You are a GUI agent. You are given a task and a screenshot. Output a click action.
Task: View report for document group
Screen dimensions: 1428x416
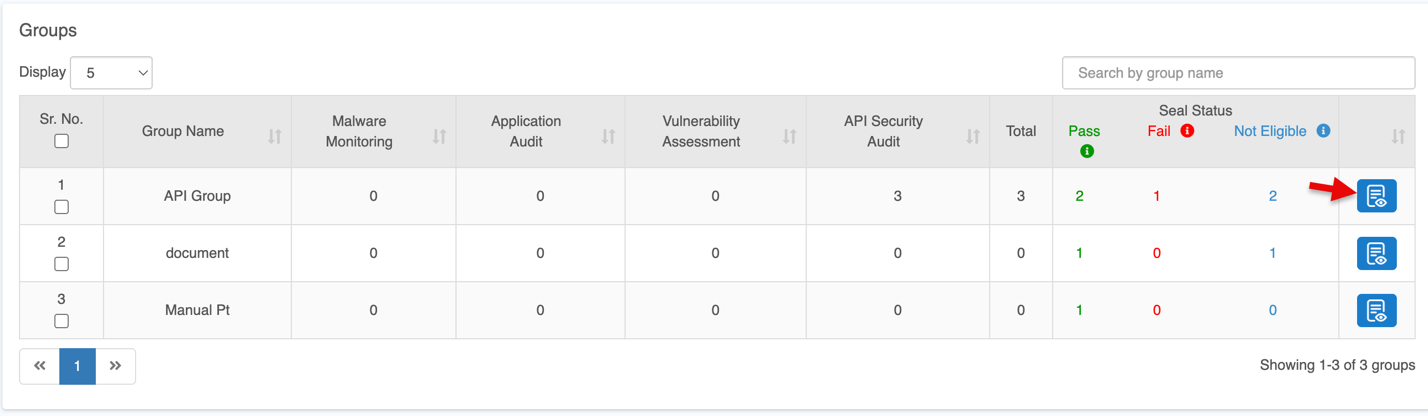[1376, 253]
